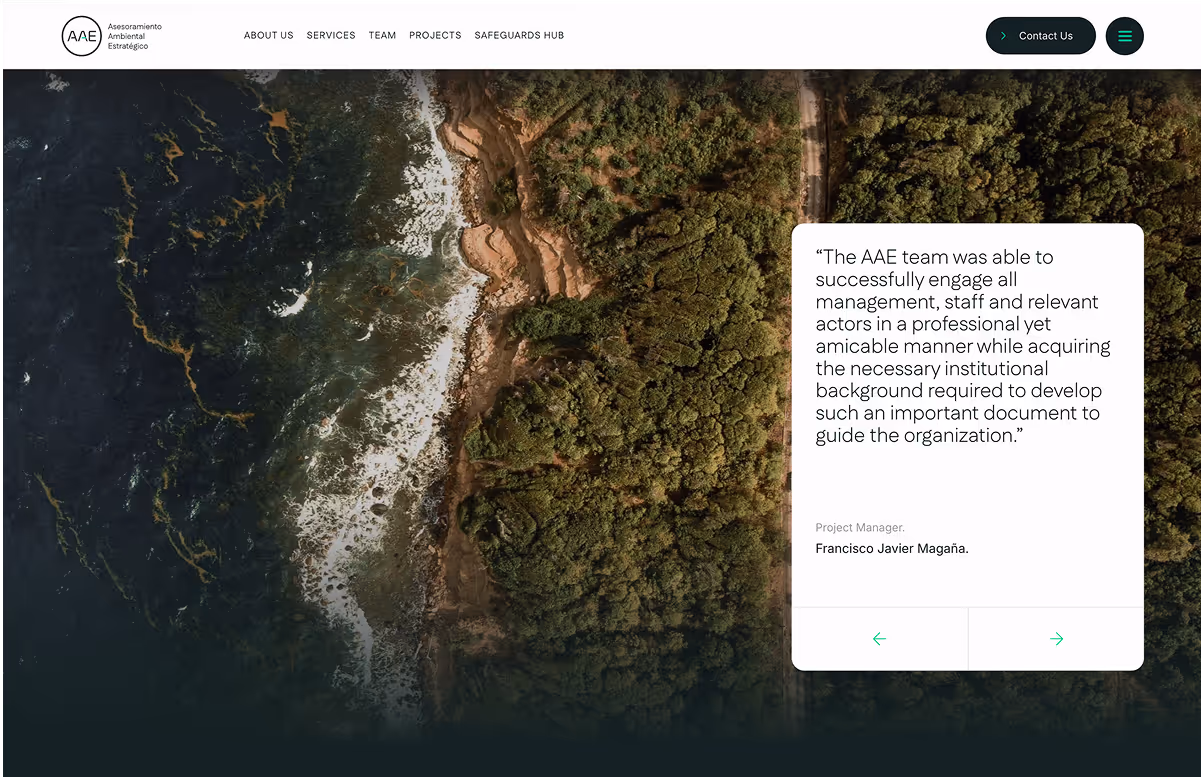Advance to next testimonial with right arrow

[1056, 639]
